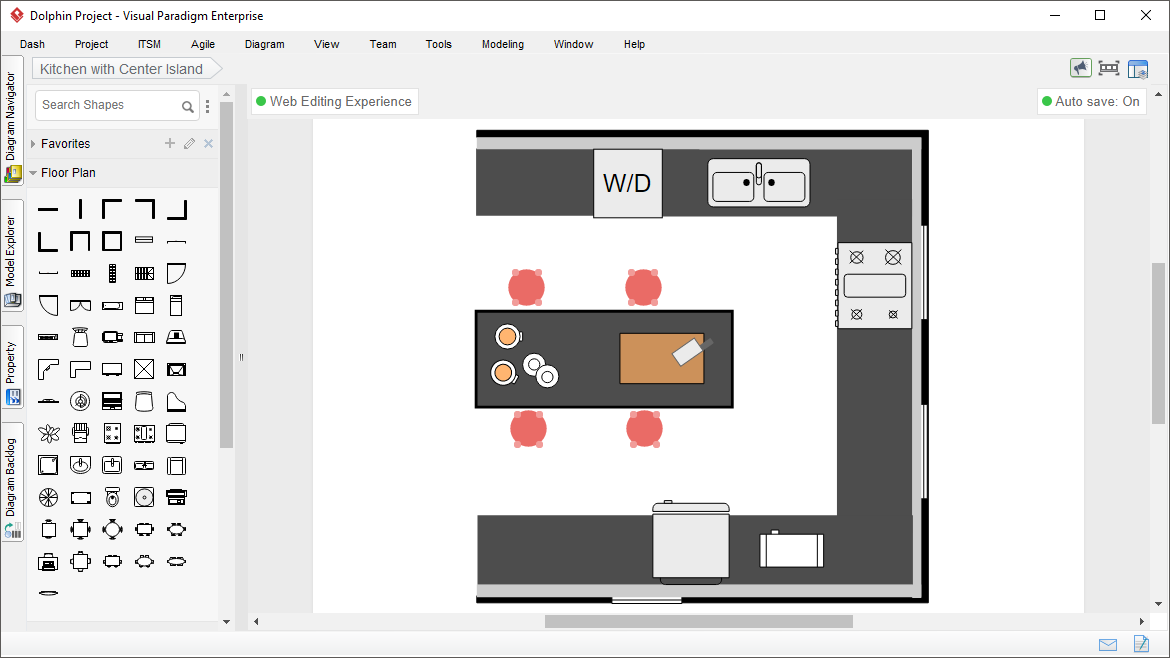Open shape palette options (three dots)
1170x658 pixels.
[x=207, y=107]
